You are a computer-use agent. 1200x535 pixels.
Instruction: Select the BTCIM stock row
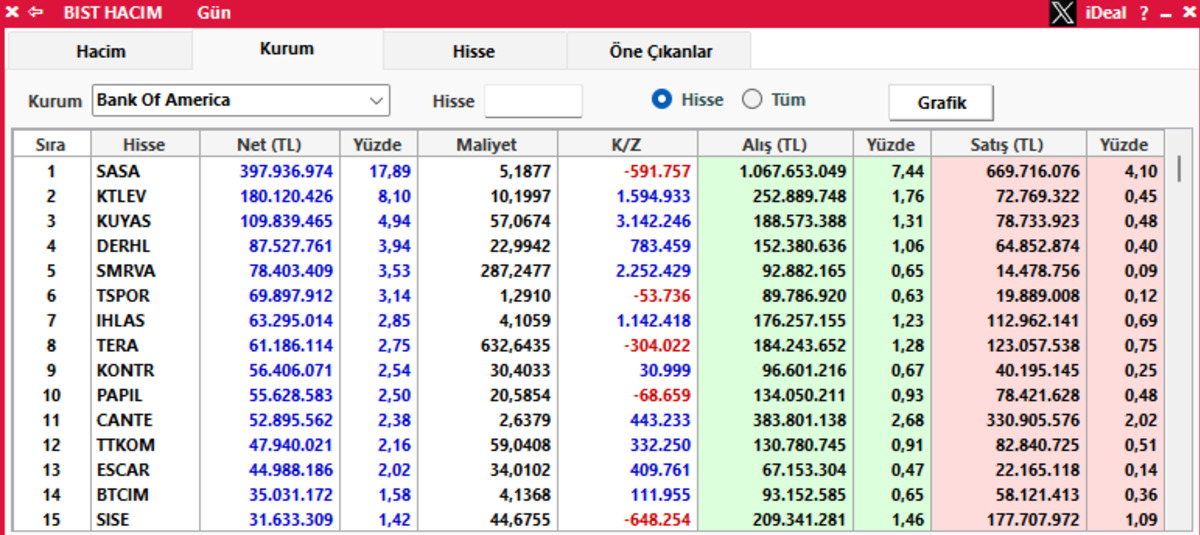tap(589, 495)
